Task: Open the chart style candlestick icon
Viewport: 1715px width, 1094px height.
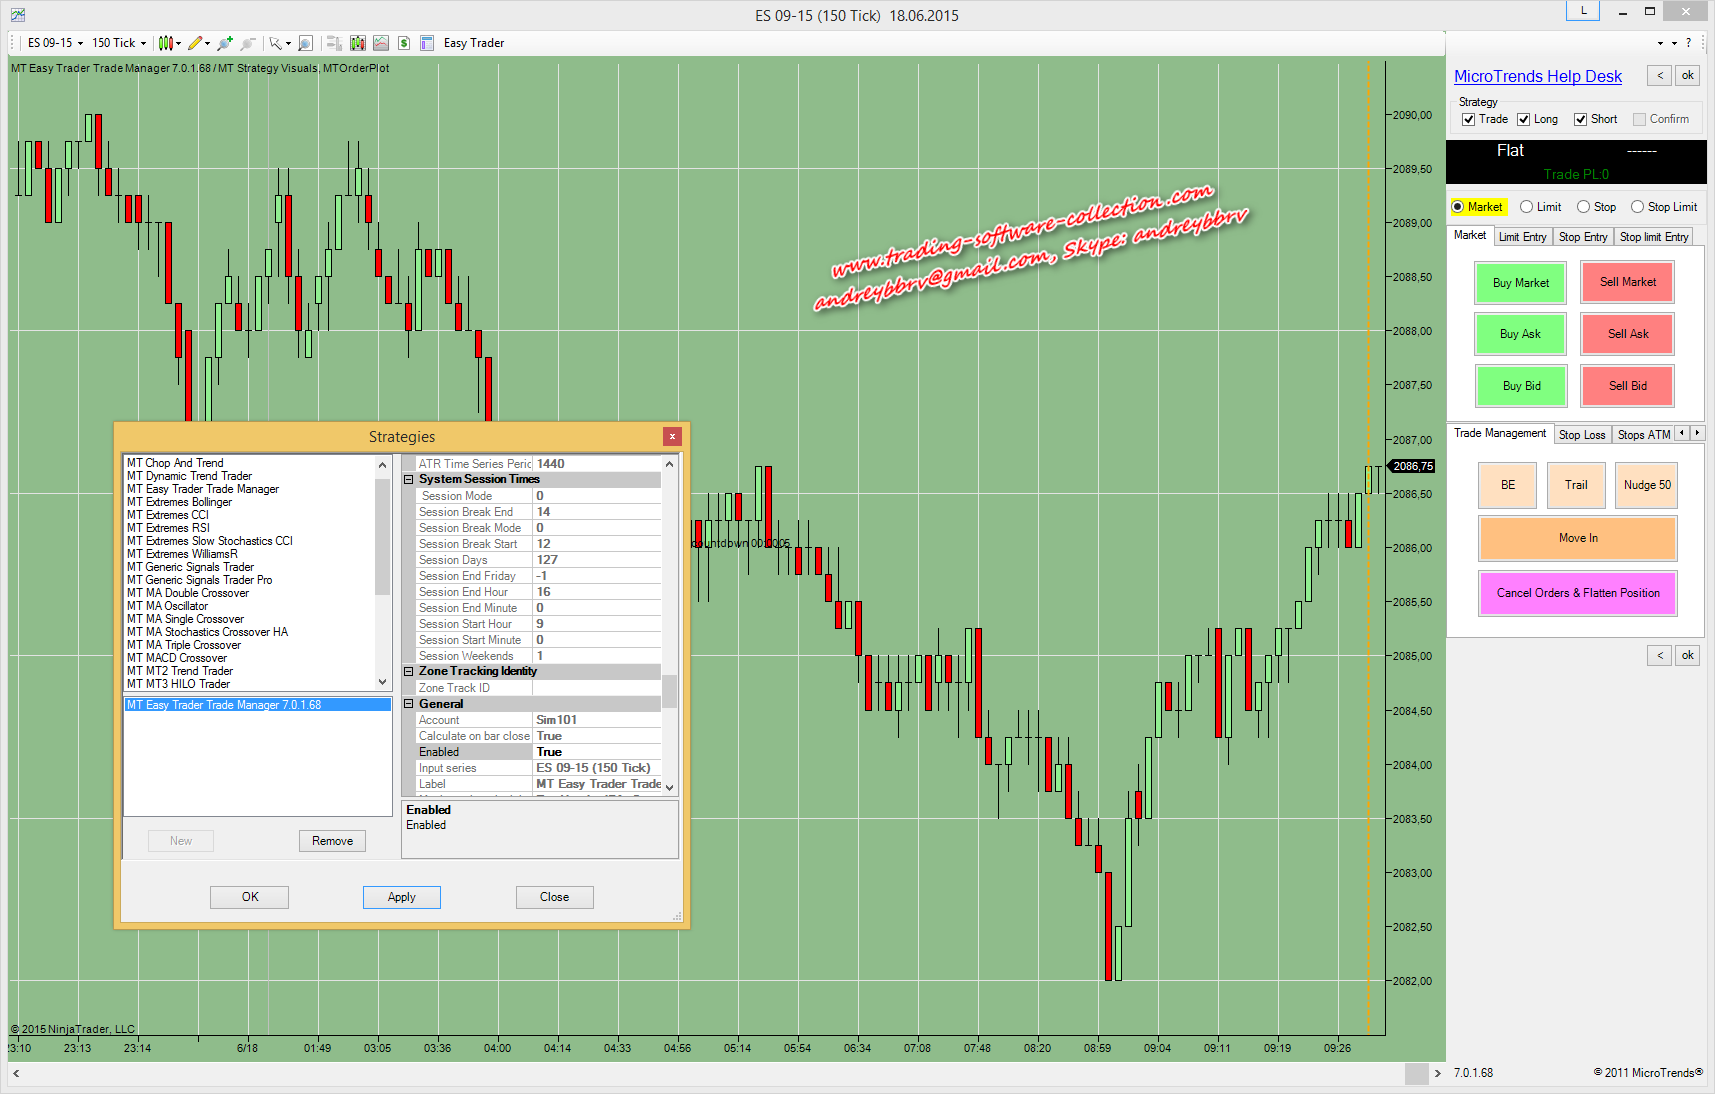Action: click(x=166, y=43)
